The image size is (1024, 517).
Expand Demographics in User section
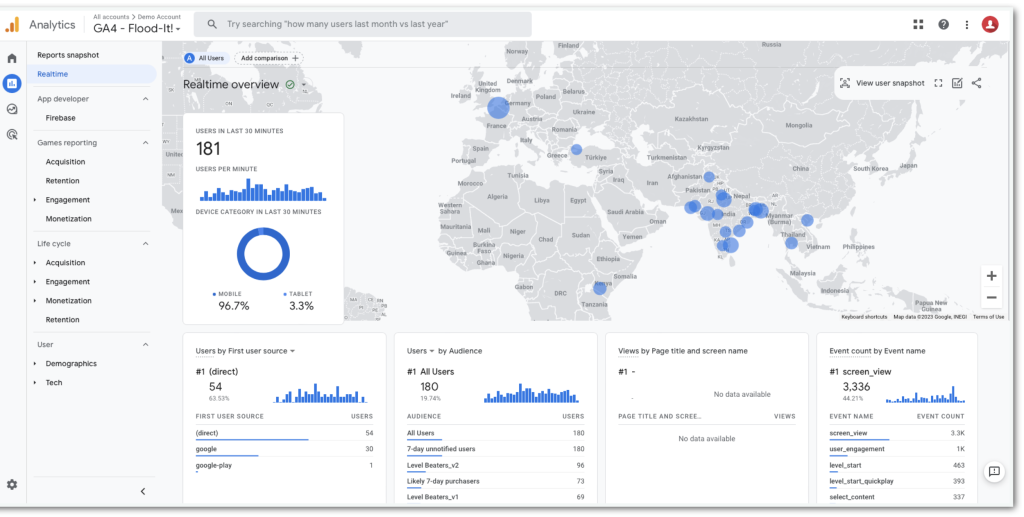coord(35,364)
